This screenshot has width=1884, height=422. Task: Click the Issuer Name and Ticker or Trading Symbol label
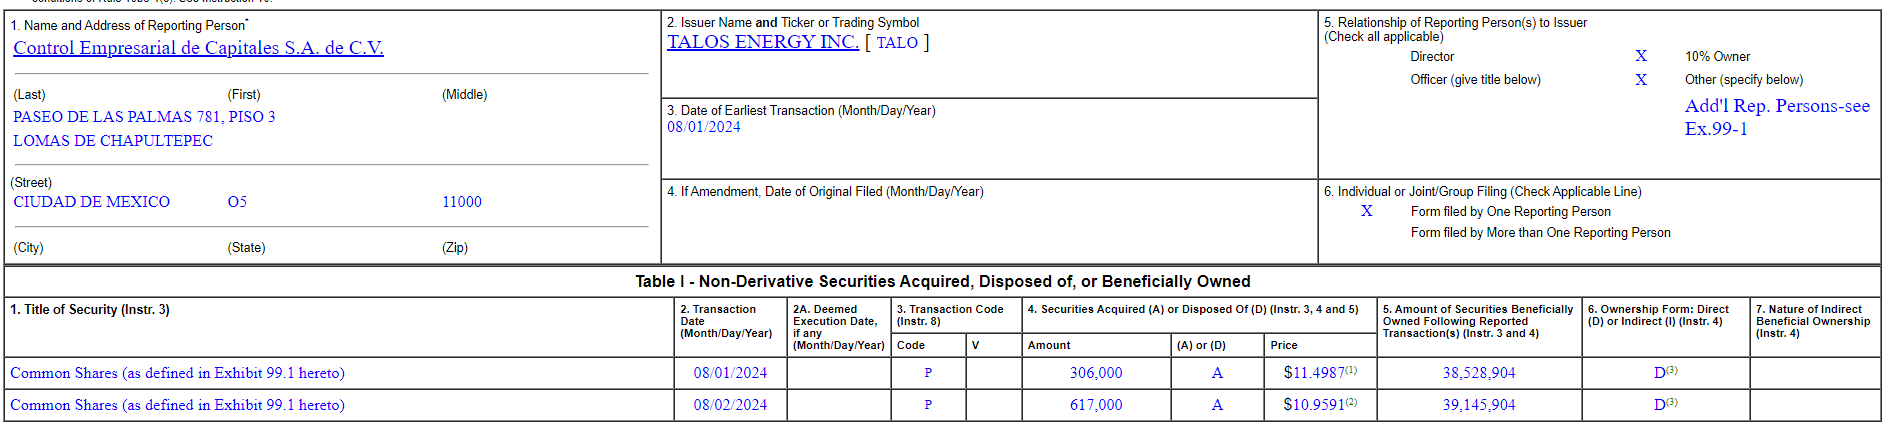click(793, 23)
